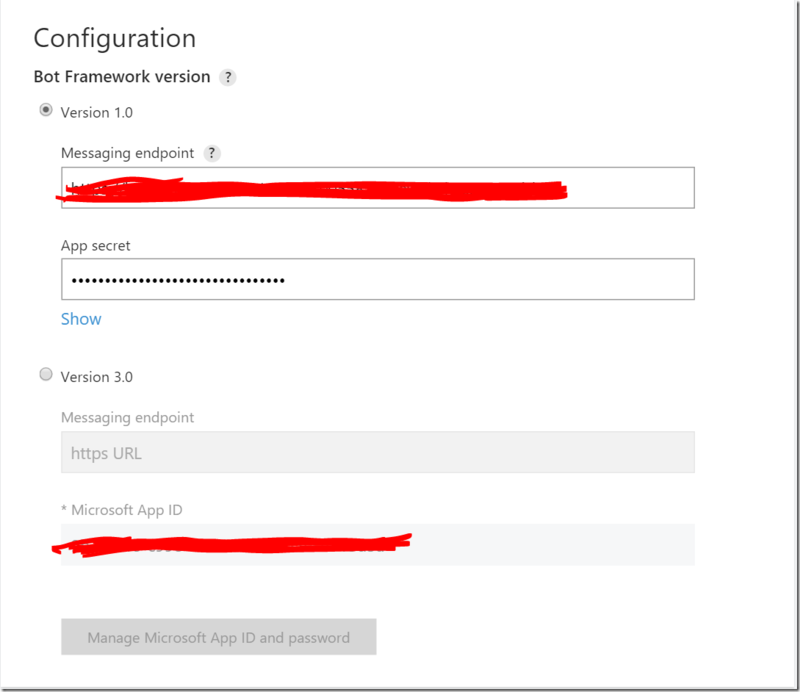Select the Version 3.0 label text
This screenshot has width=800, height=692.
point(97,377)
